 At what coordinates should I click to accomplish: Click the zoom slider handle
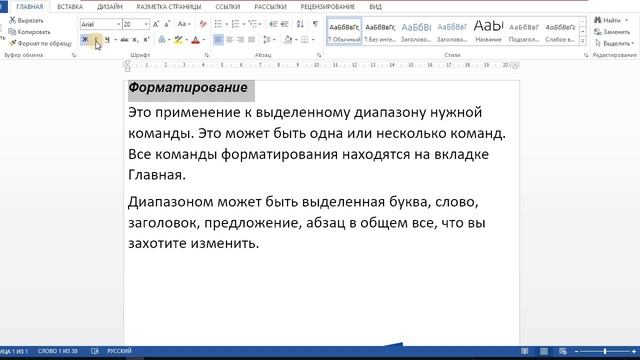coord(605,351)
